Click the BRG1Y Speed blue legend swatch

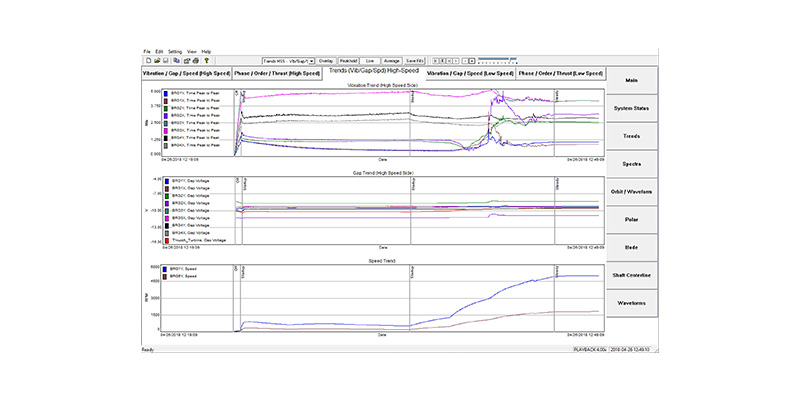(165, 270)
